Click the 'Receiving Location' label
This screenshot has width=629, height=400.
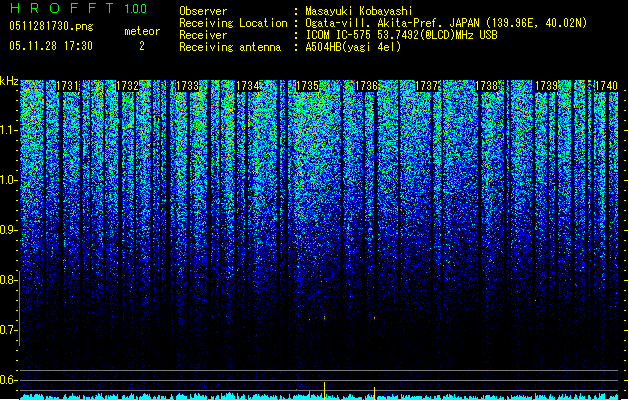click(233, 23)
